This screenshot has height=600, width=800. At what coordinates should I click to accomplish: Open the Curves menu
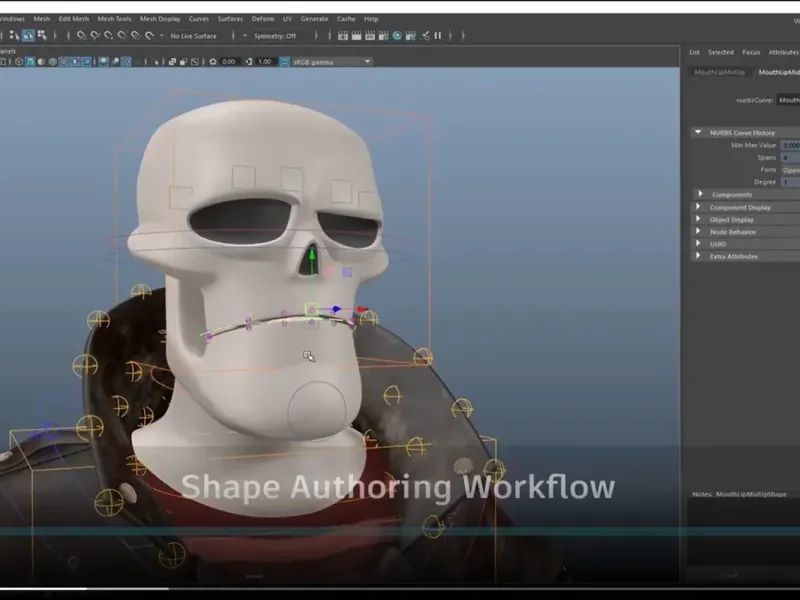pos(198,19)
